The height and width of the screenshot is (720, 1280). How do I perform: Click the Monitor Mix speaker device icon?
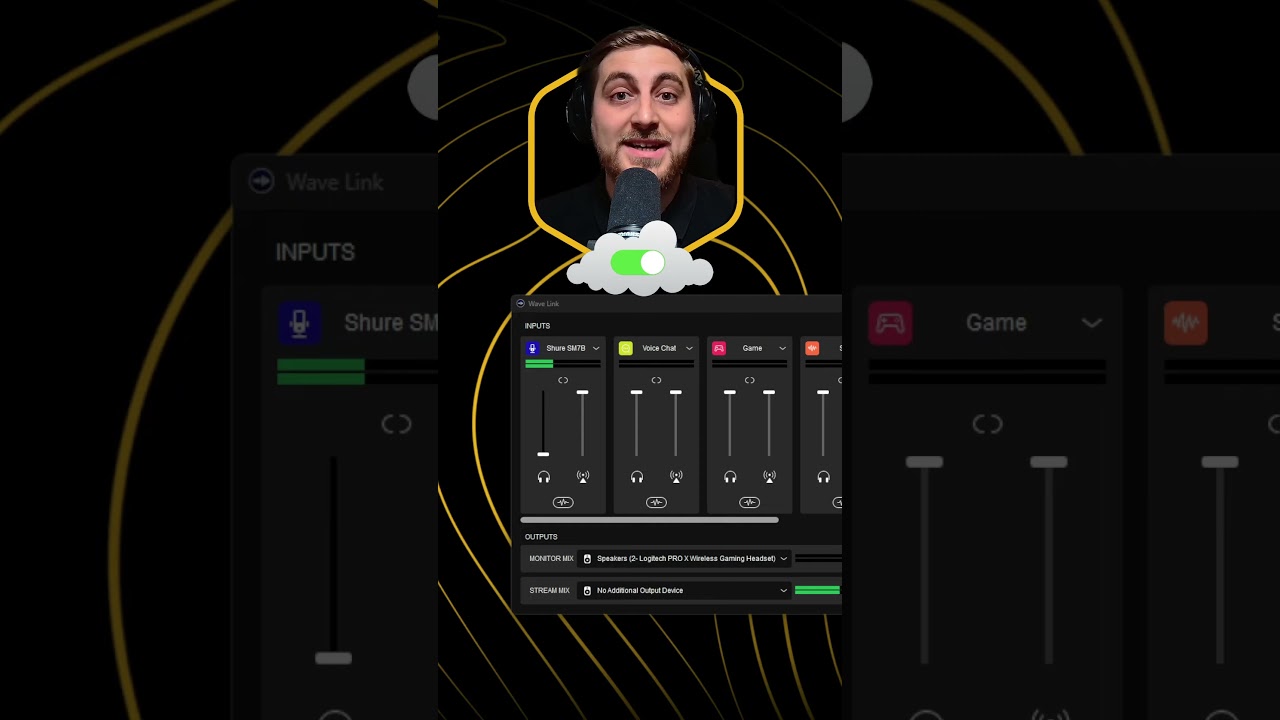(x=587, y=559)
